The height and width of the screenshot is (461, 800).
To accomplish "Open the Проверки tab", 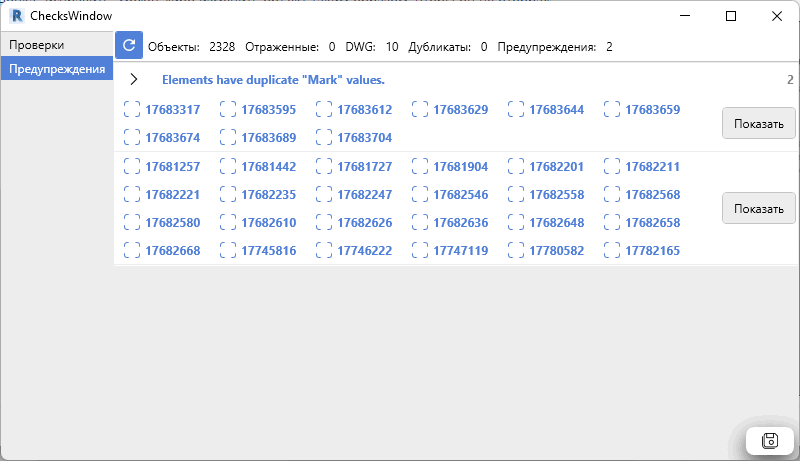I will [x=57, y=45].
